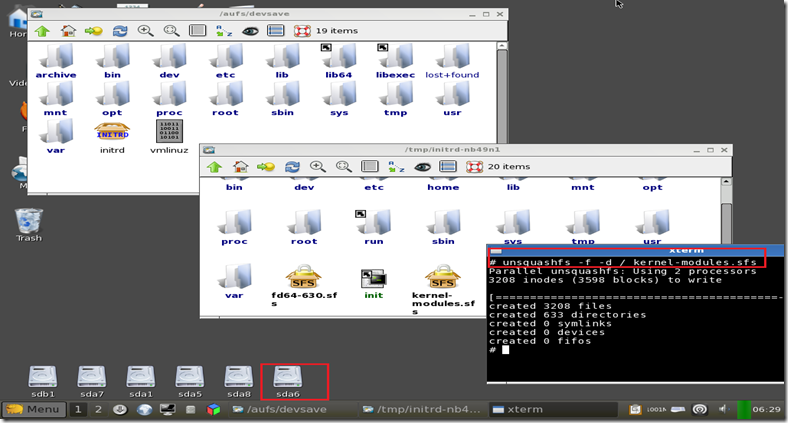Open the Trash desktop icon

tap(29, 225)
